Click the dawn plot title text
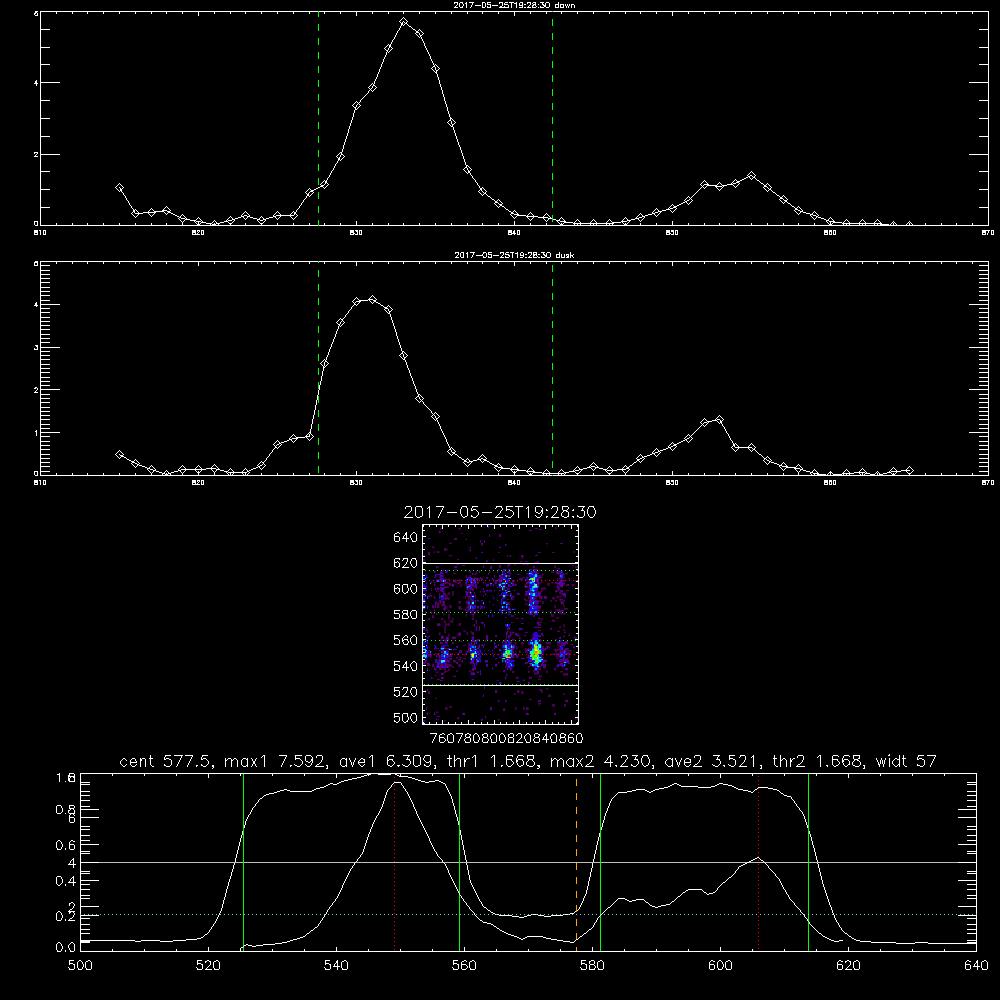 tap(514, 5)
